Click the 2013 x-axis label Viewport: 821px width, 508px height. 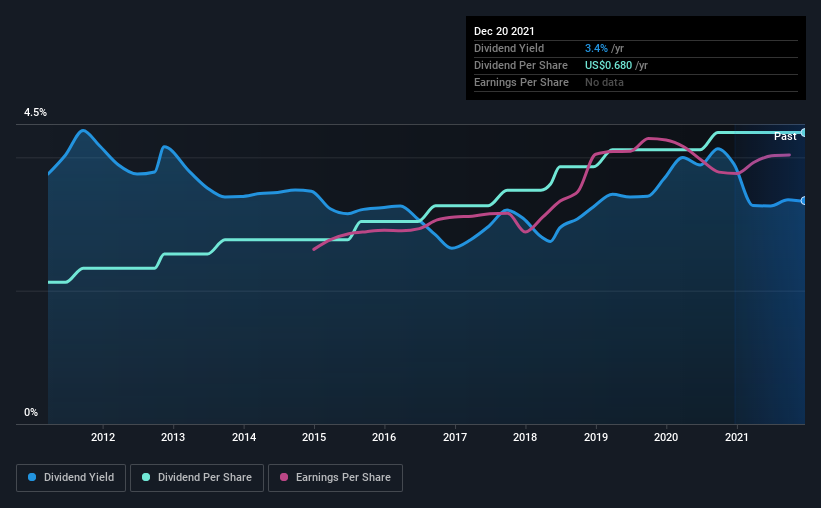[x=173, y=437]
